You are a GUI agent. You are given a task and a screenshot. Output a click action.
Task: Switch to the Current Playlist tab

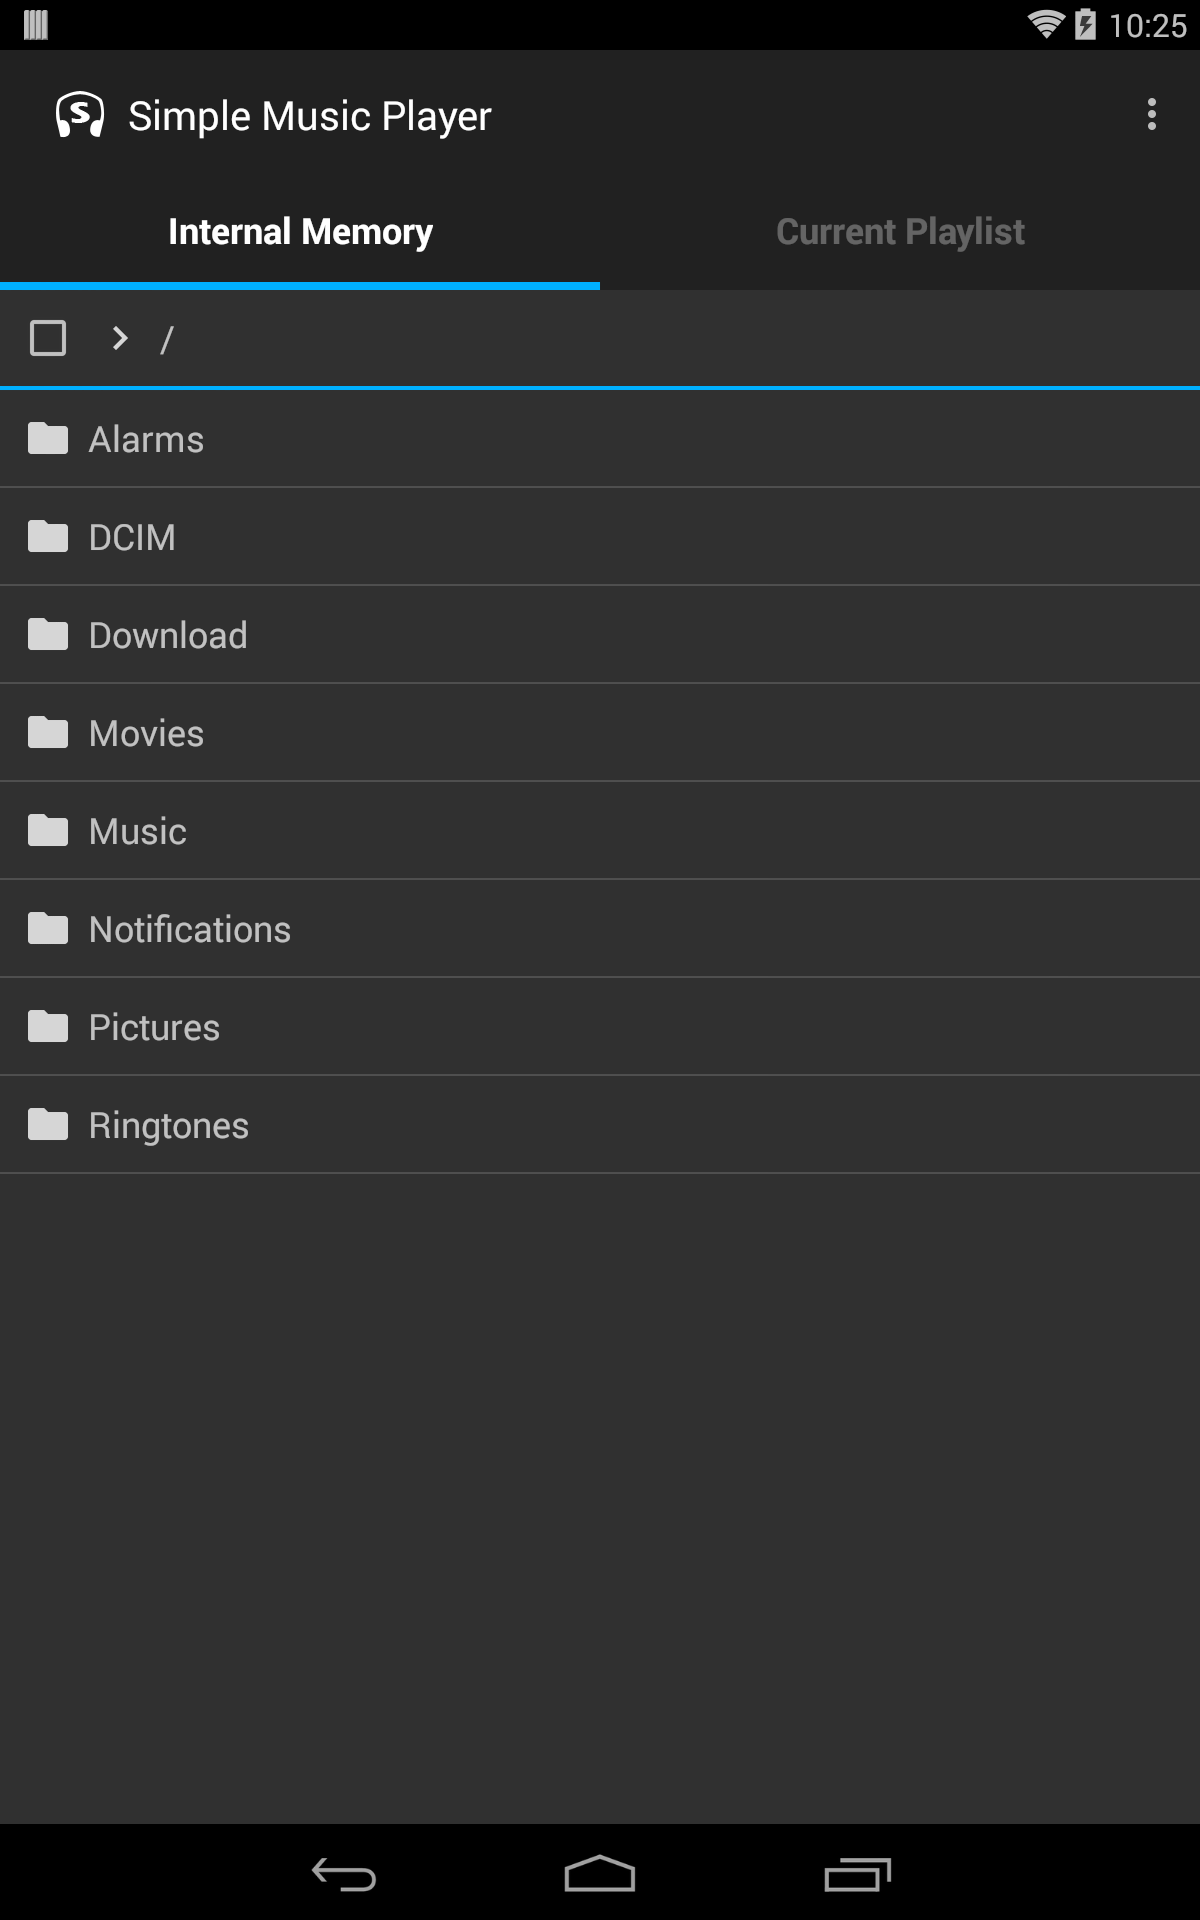click(x=899, y=231)
